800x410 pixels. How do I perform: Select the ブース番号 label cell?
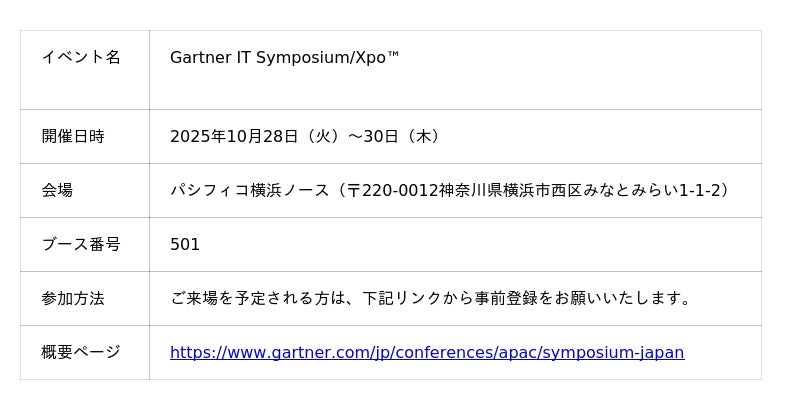(x=81, y=244)
